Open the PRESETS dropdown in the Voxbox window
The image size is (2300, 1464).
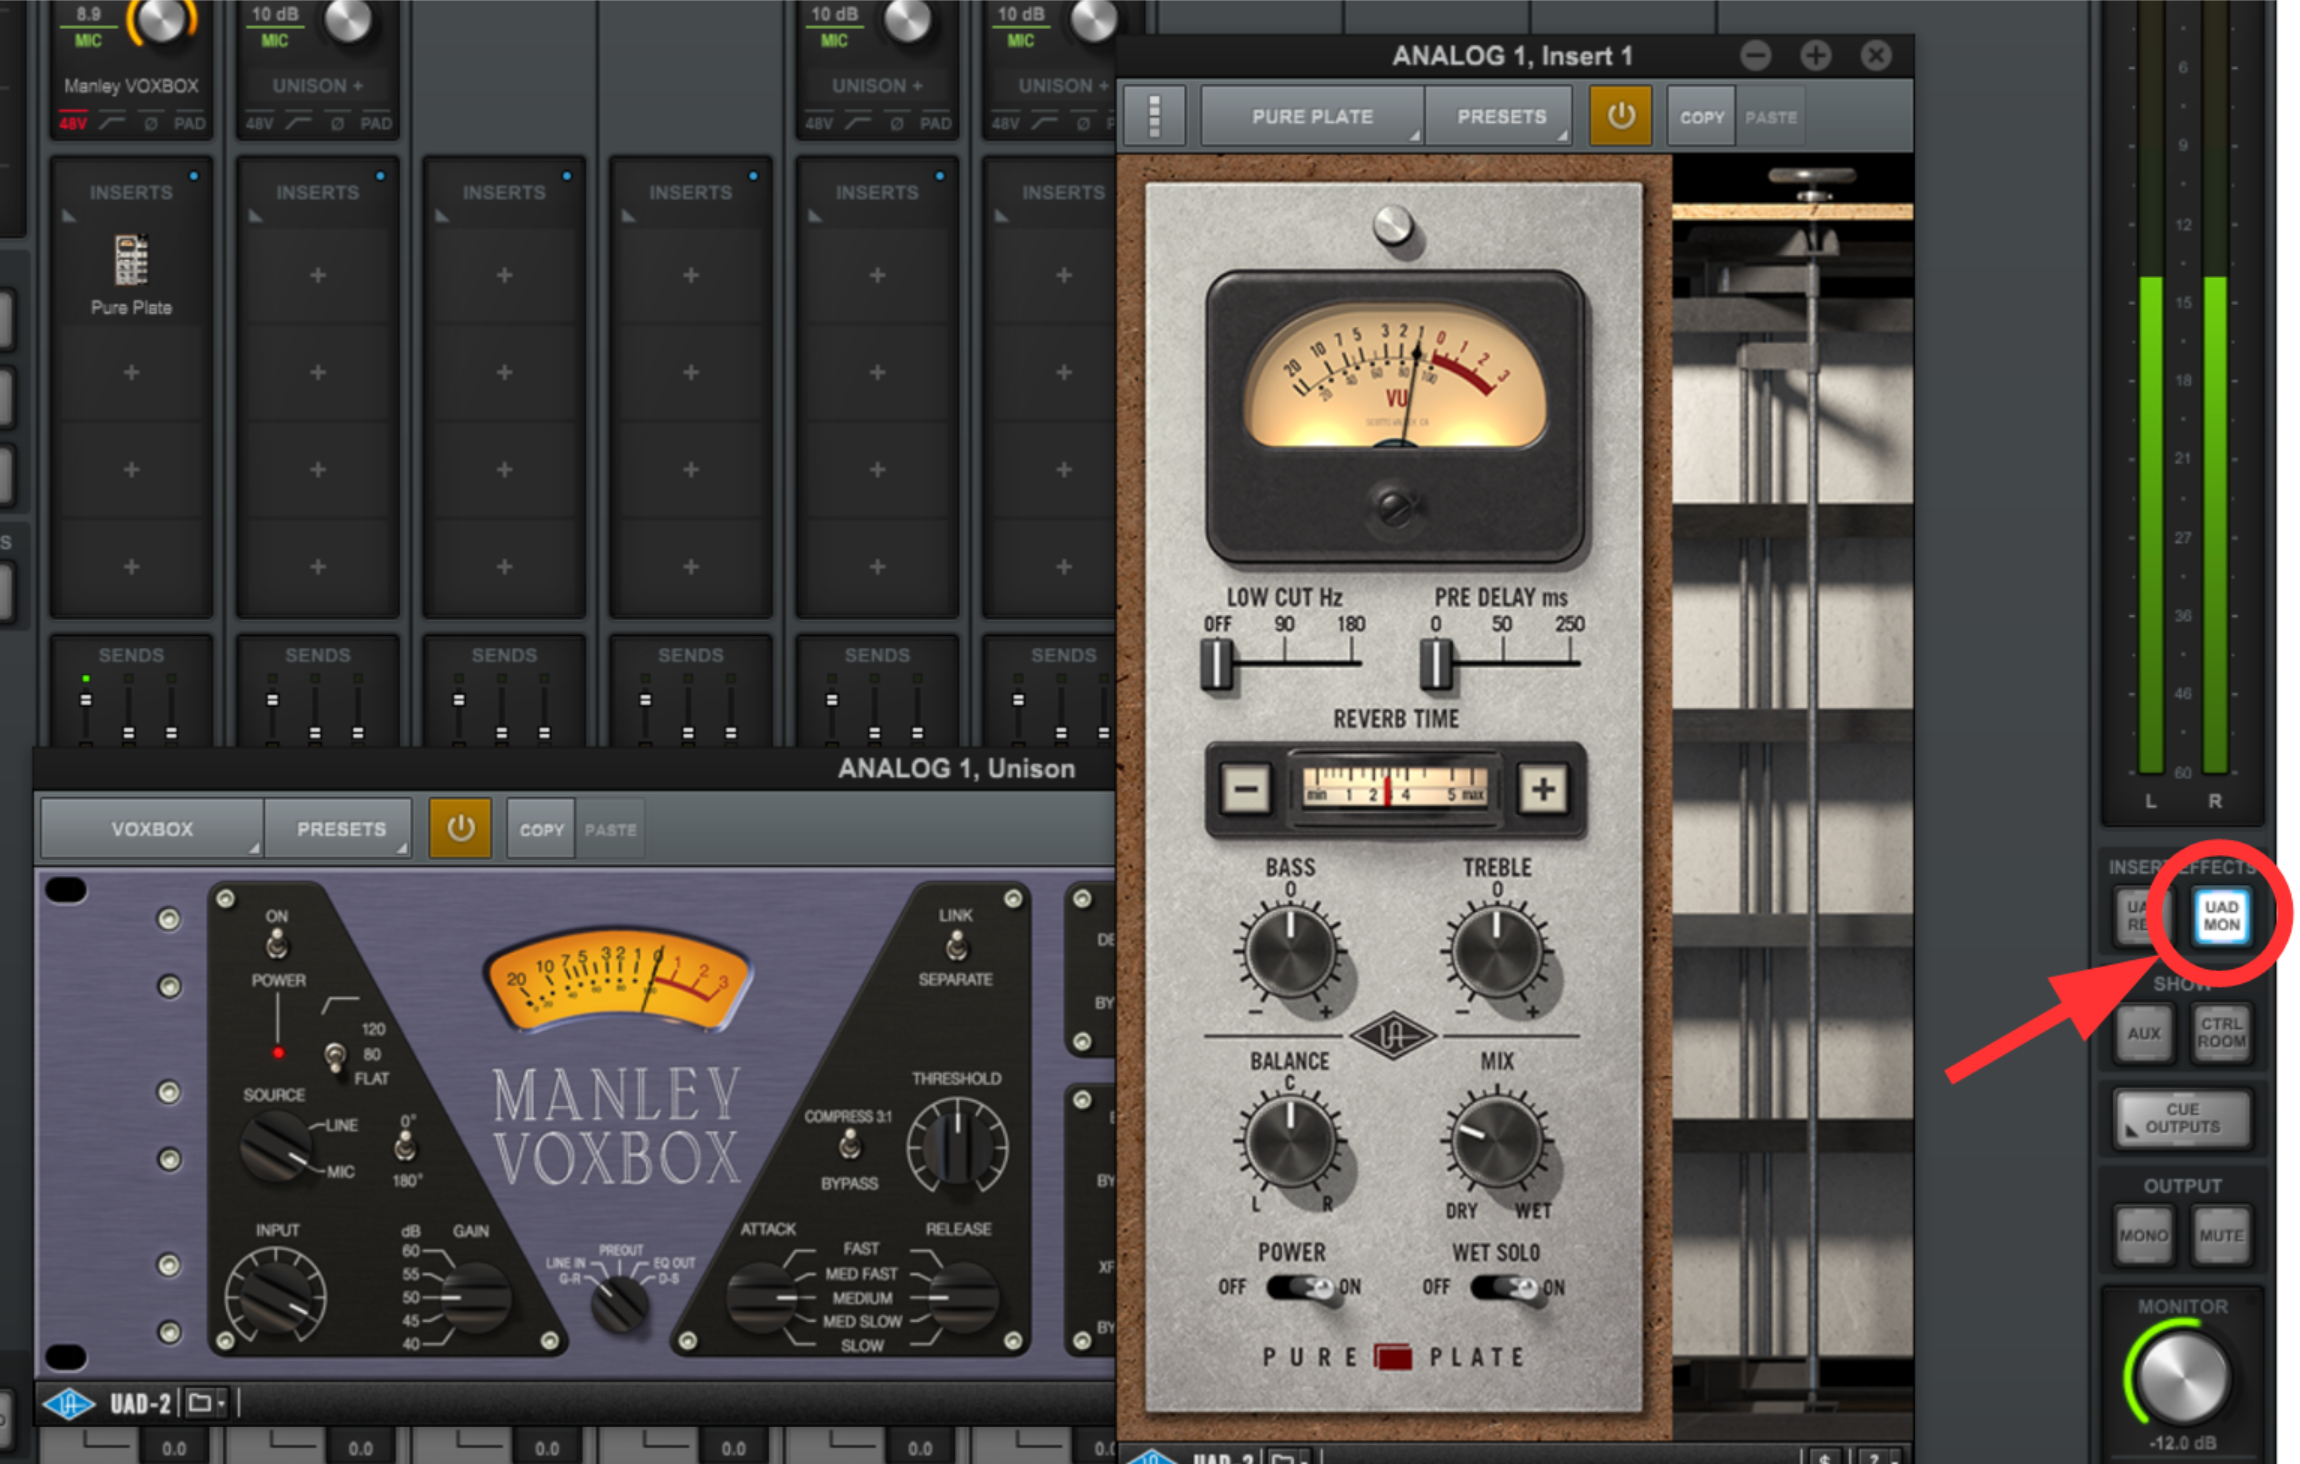coord(340,829)
